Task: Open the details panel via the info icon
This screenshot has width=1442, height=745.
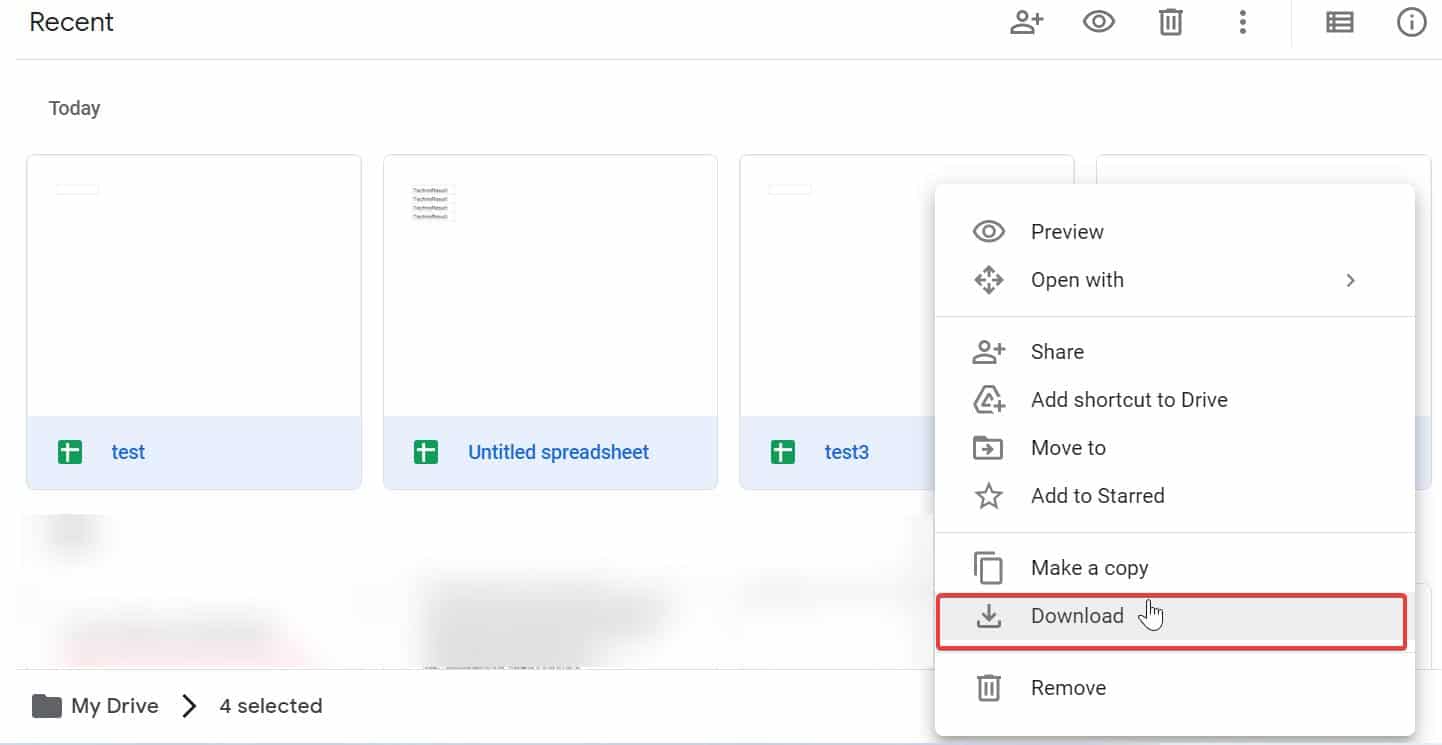Action: click(1411, 21)
